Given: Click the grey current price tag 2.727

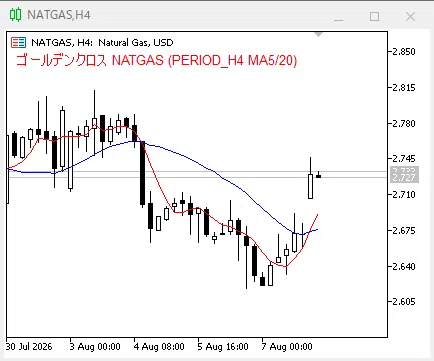Looking at the screenshot, I should coord(404,178).
